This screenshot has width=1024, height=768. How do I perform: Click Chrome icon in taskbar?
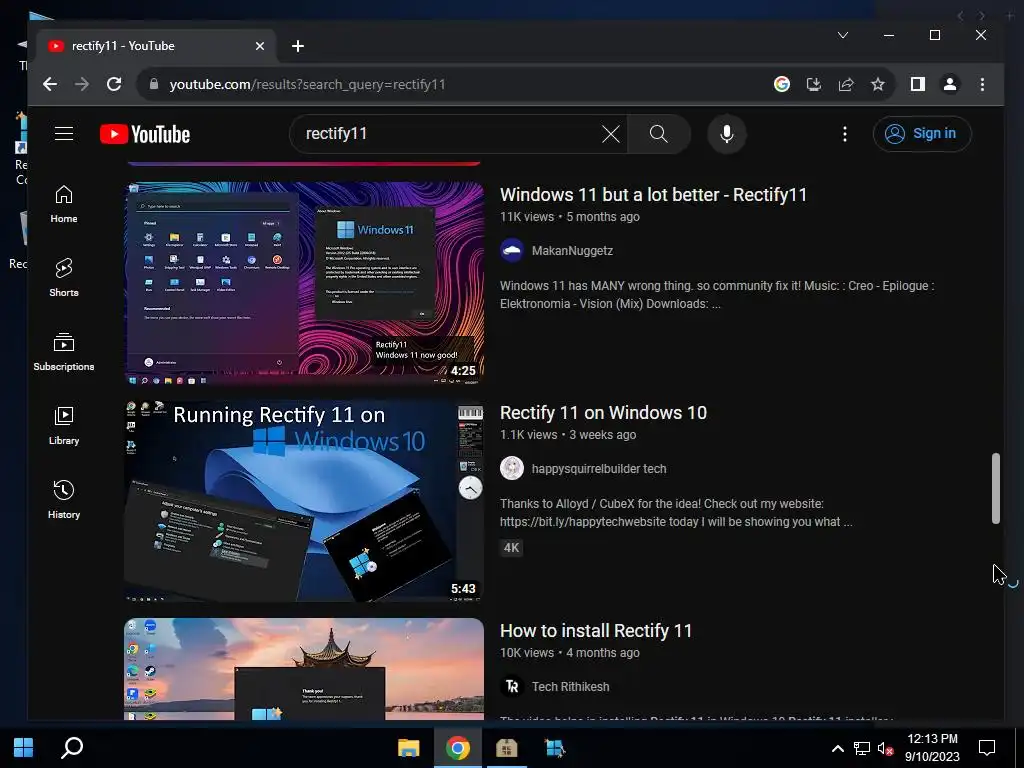pyautogui.click(x=458, y=747)
